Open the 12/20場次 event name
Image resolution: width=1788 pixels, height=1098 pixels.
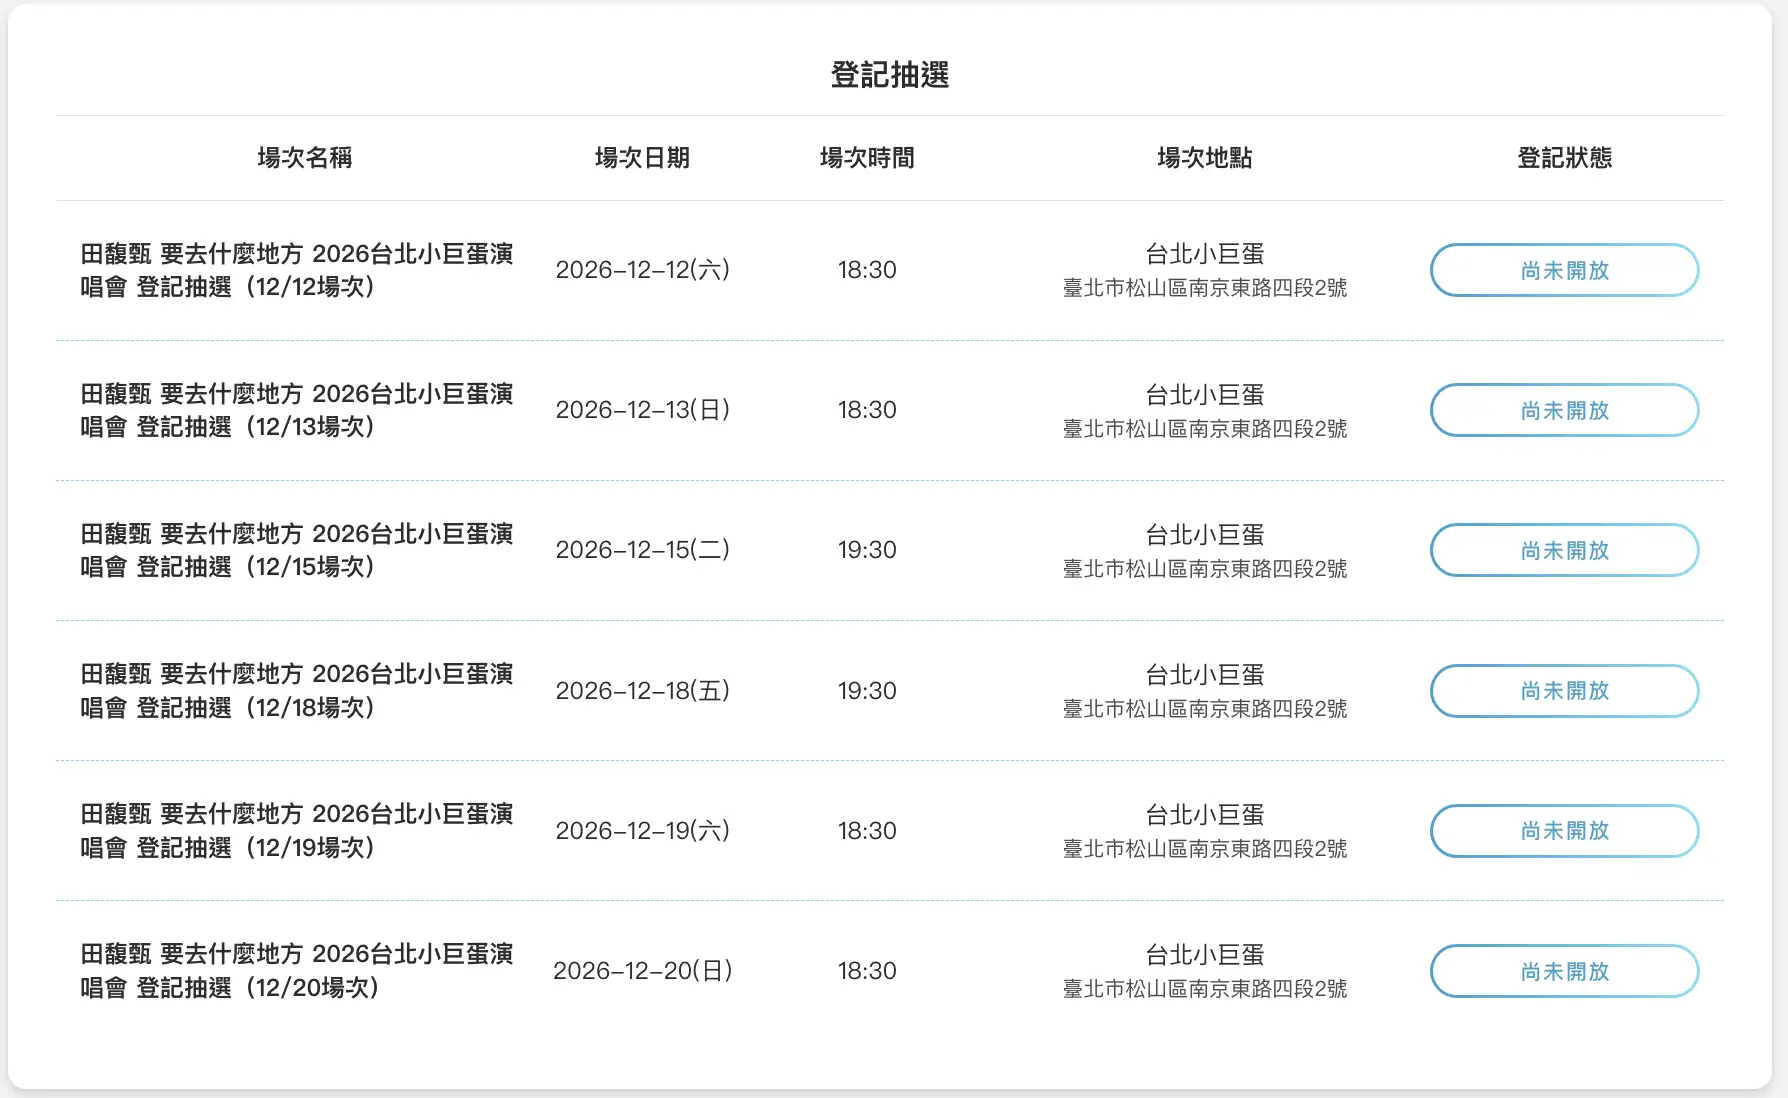tap(297, 971)
